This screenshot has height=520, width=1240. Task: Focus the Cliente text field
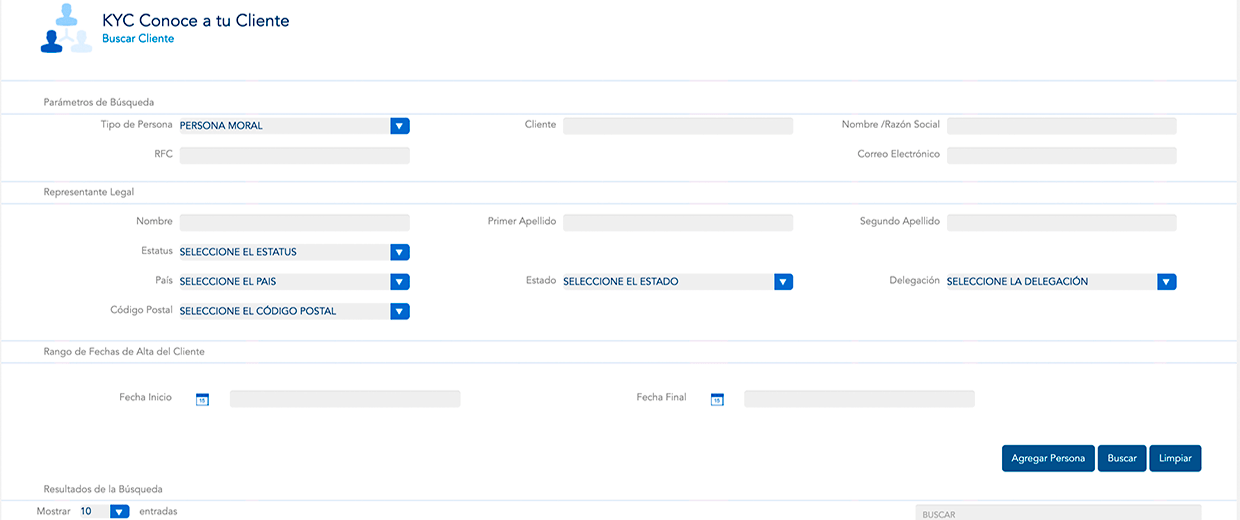pyautogui.click(x=677, y=126)
